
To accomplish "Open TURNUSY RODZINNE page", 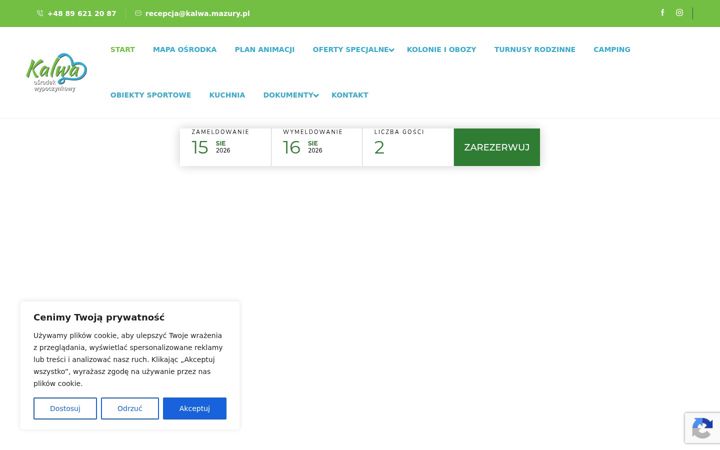I will click(534, 50).
